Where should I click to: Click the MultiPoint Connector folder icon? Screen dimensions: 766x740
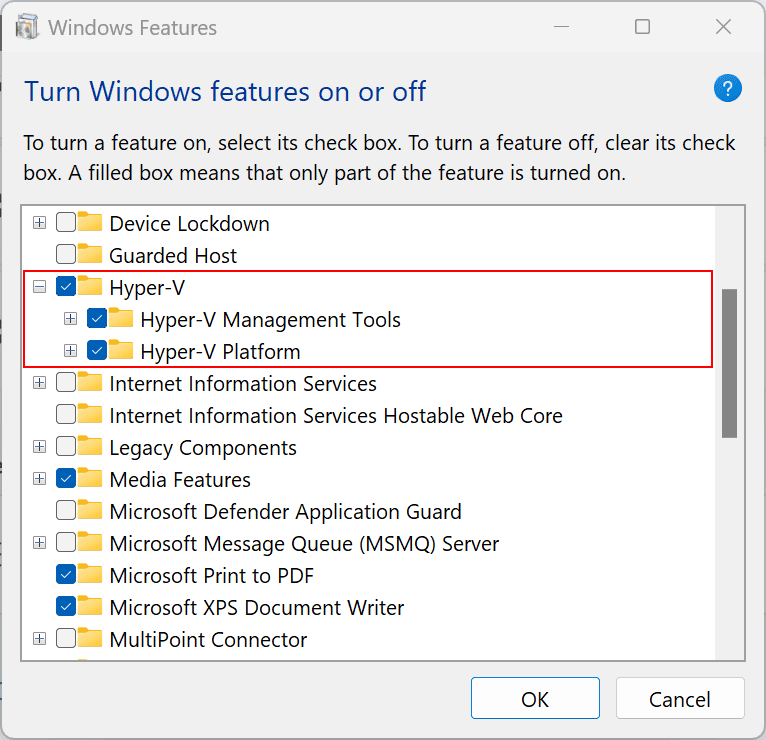91,639
